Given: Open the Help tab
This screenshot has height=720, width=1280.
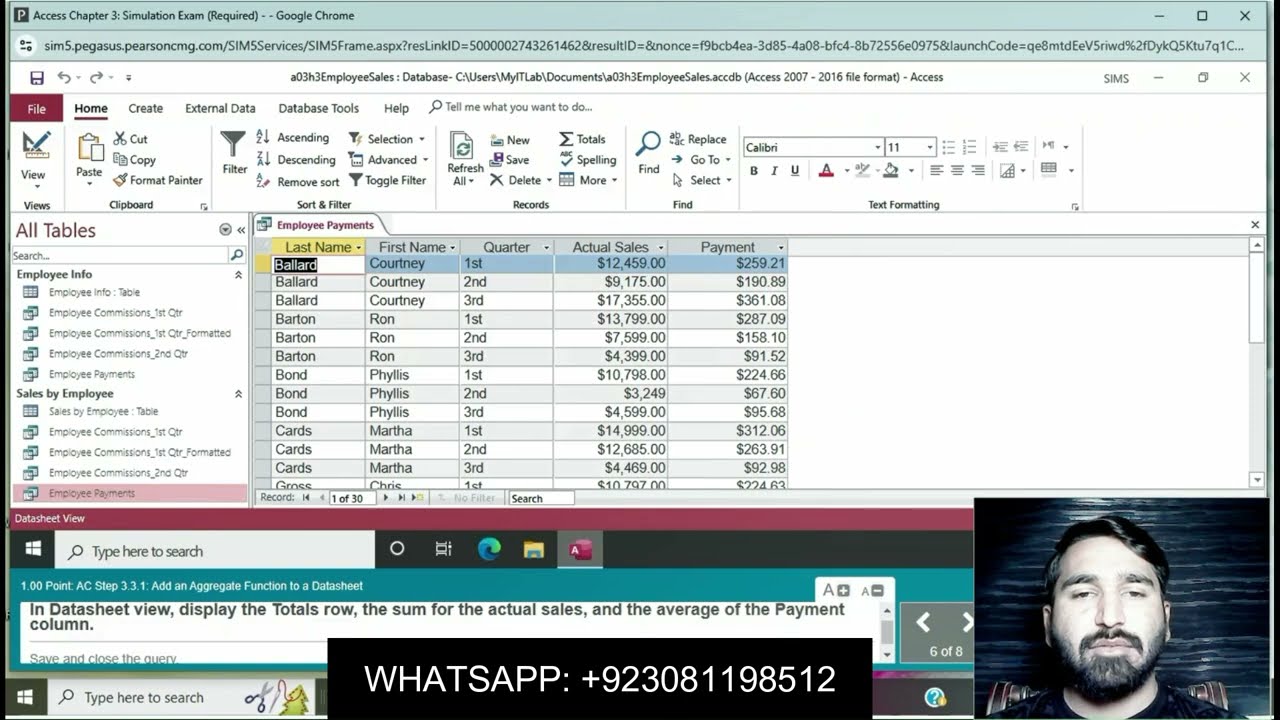Looking at the screenshot, I should tap(396, 108).
